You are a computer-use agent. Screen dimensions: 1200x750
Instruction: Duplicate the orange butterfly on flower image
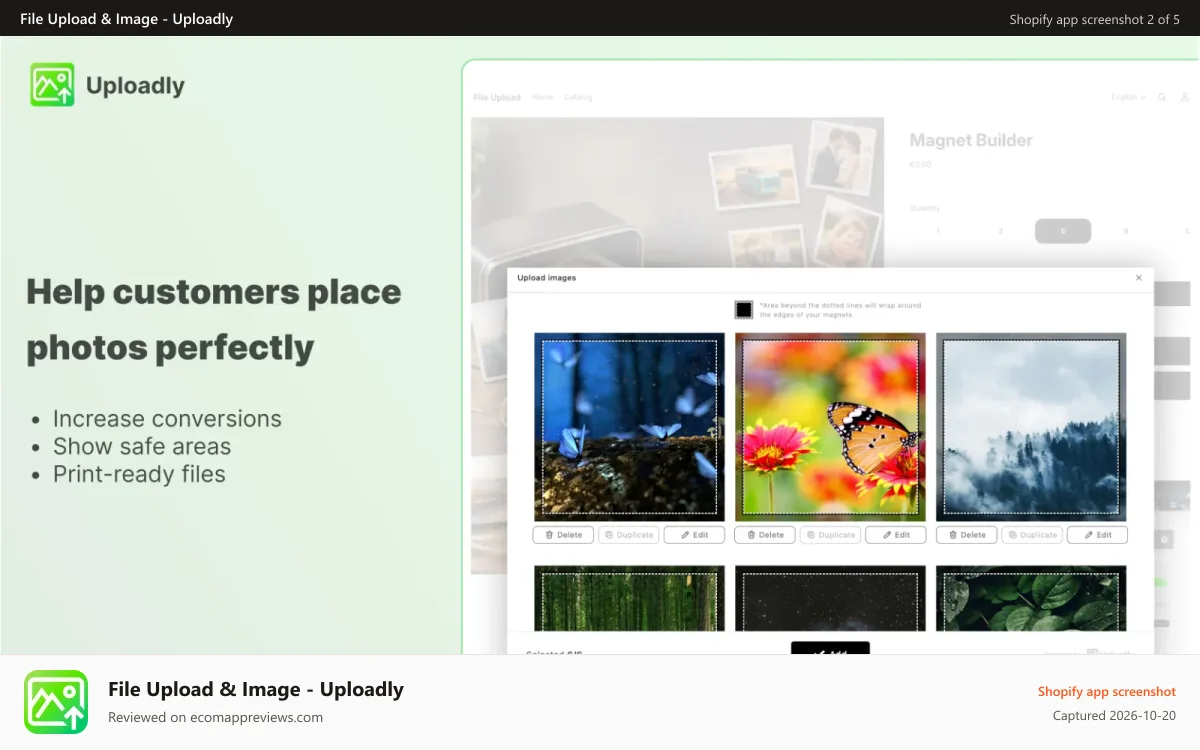[x=831, y=535]
